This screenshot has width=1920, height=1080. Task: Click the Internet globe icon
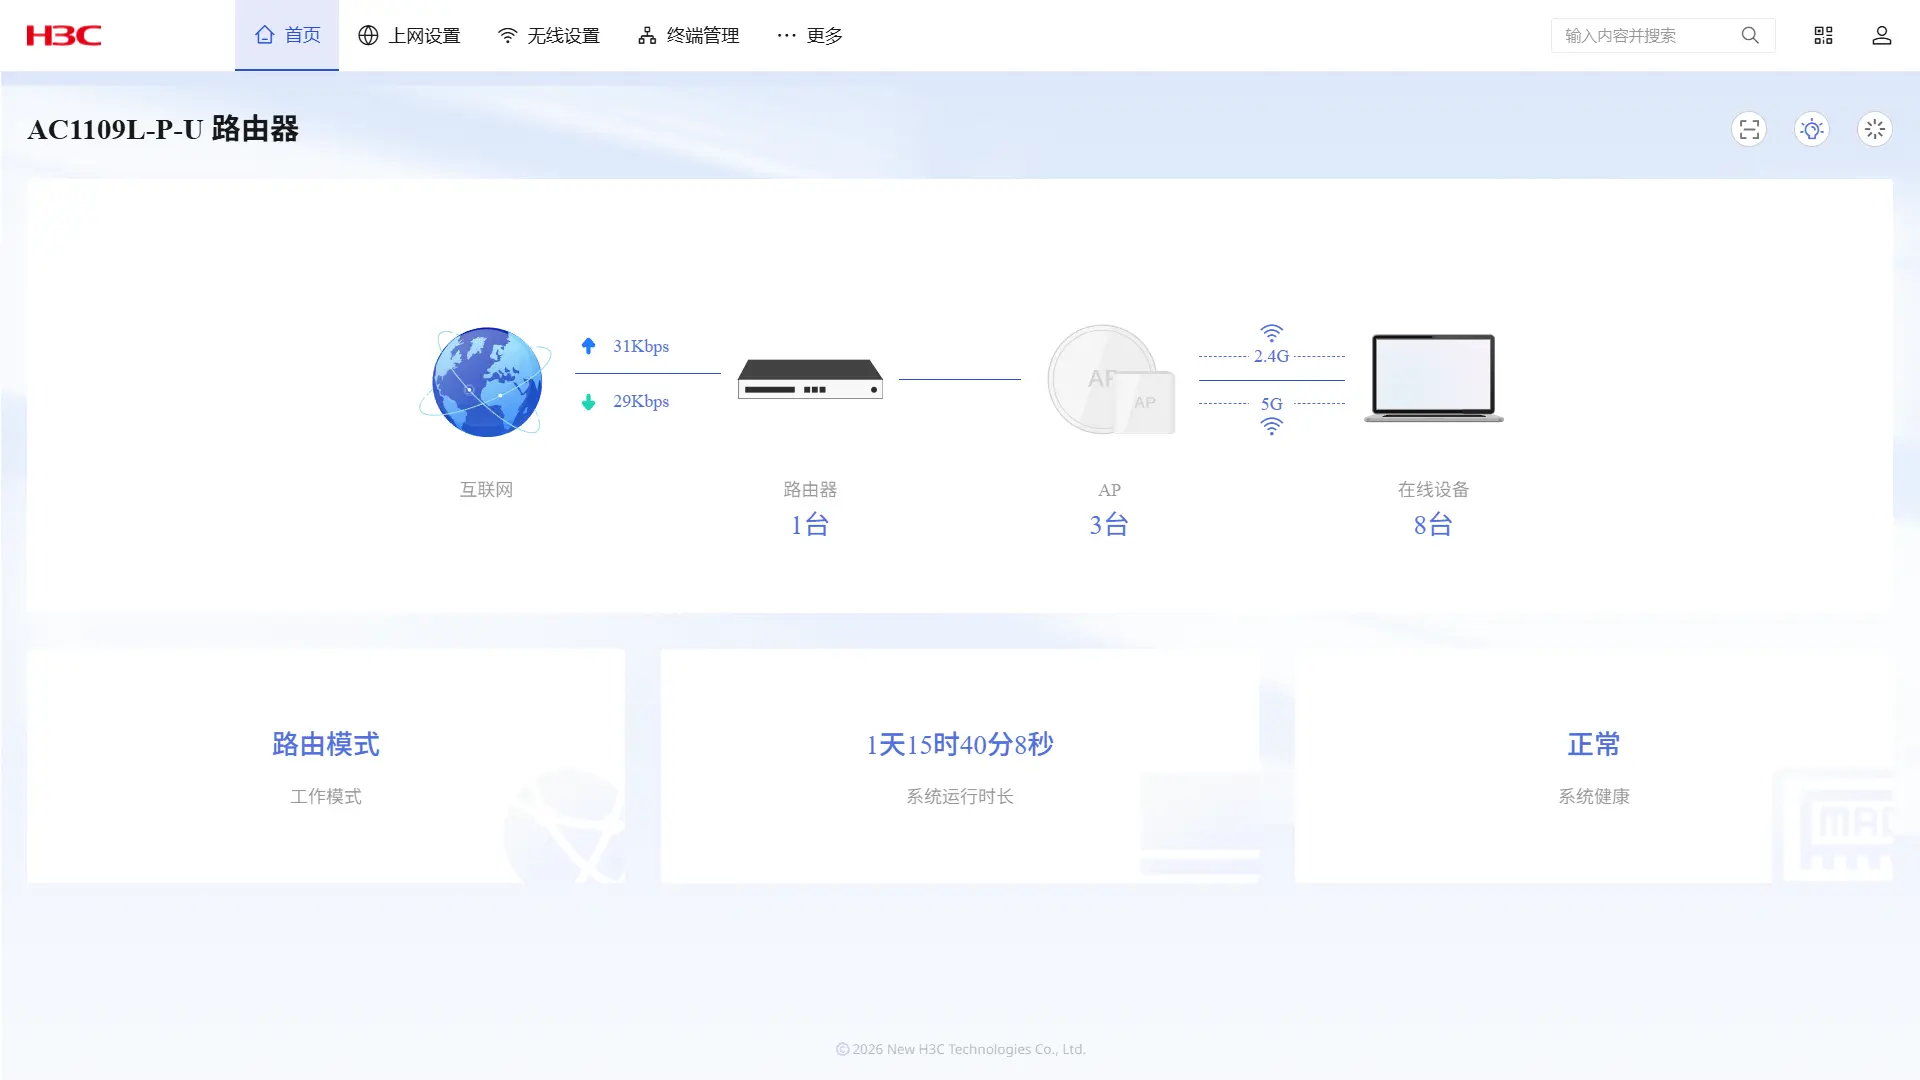point(486,381)
